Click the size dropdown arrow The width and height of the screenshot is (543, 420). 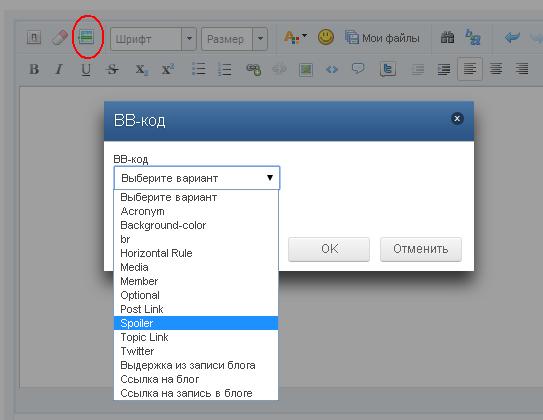[260, 39]
